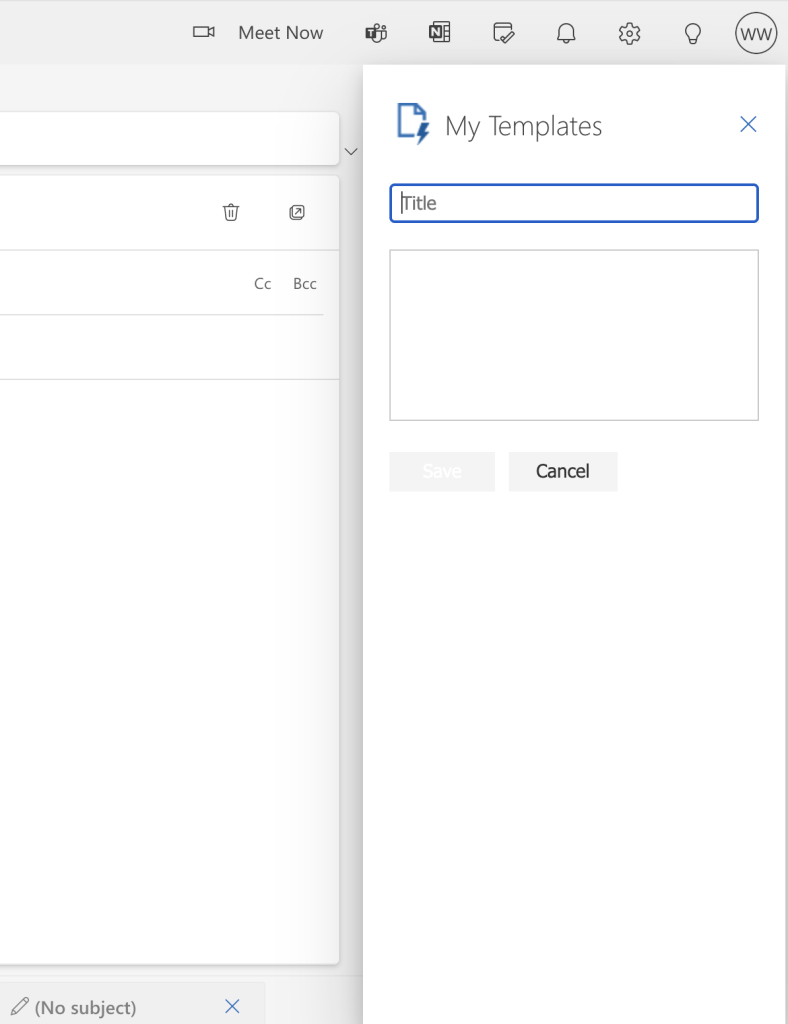Expand the chevron beside the message header
This screenshot has width=788, height=1024.
pos(351,152)
